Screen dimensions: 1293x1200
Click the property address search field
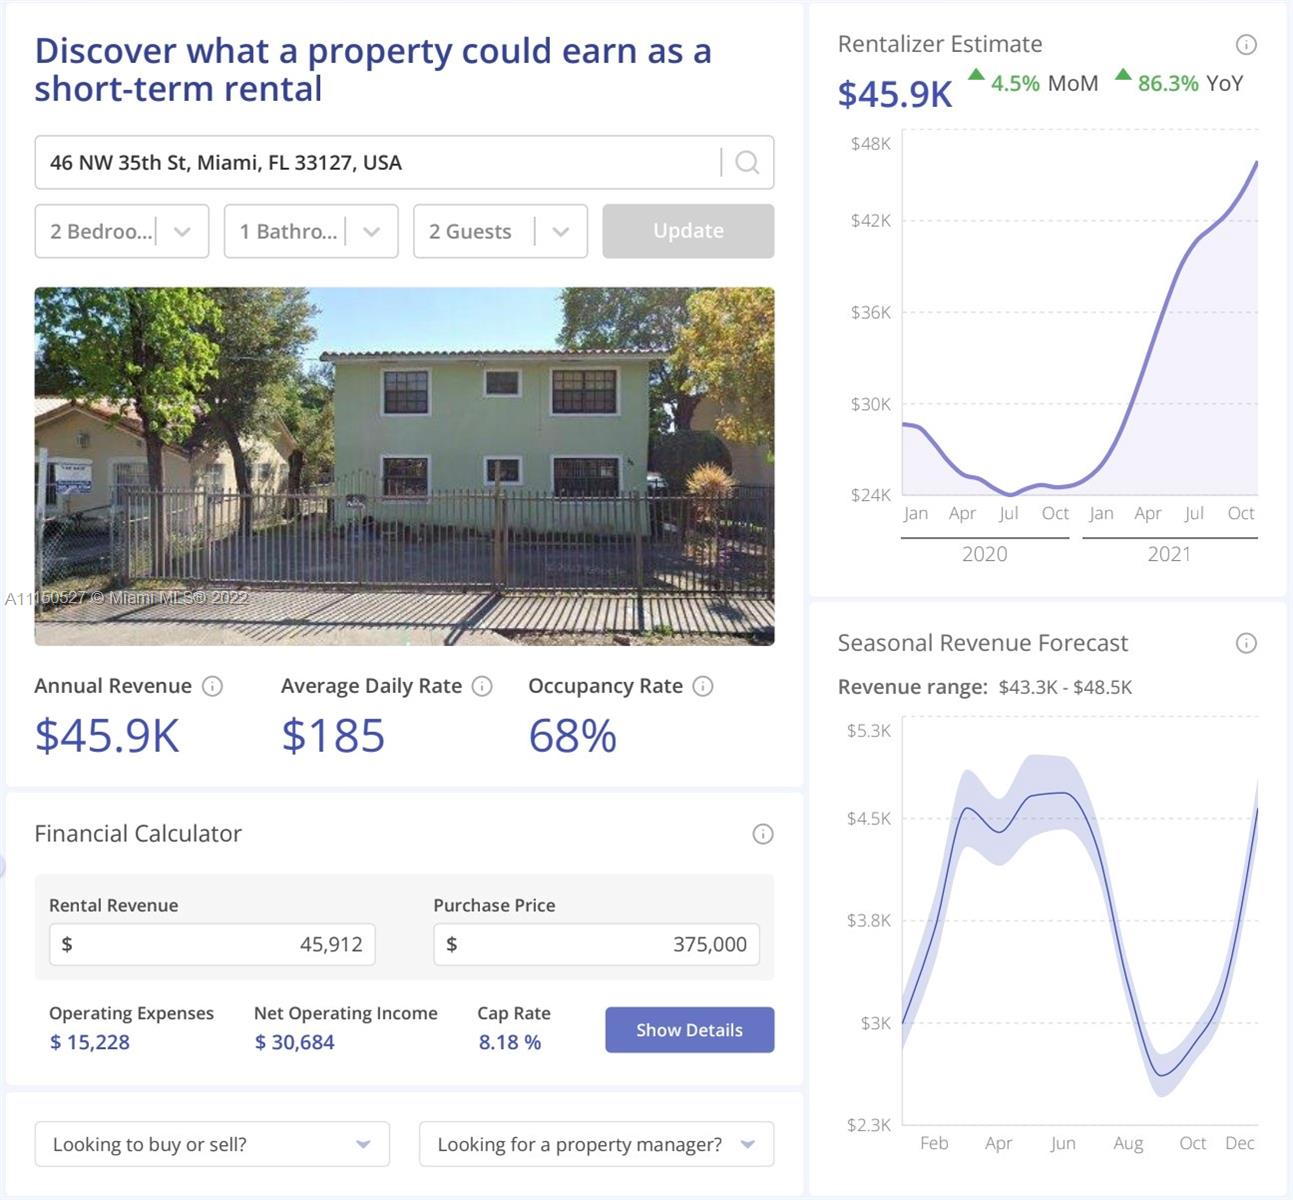click(x=380, y=162)
